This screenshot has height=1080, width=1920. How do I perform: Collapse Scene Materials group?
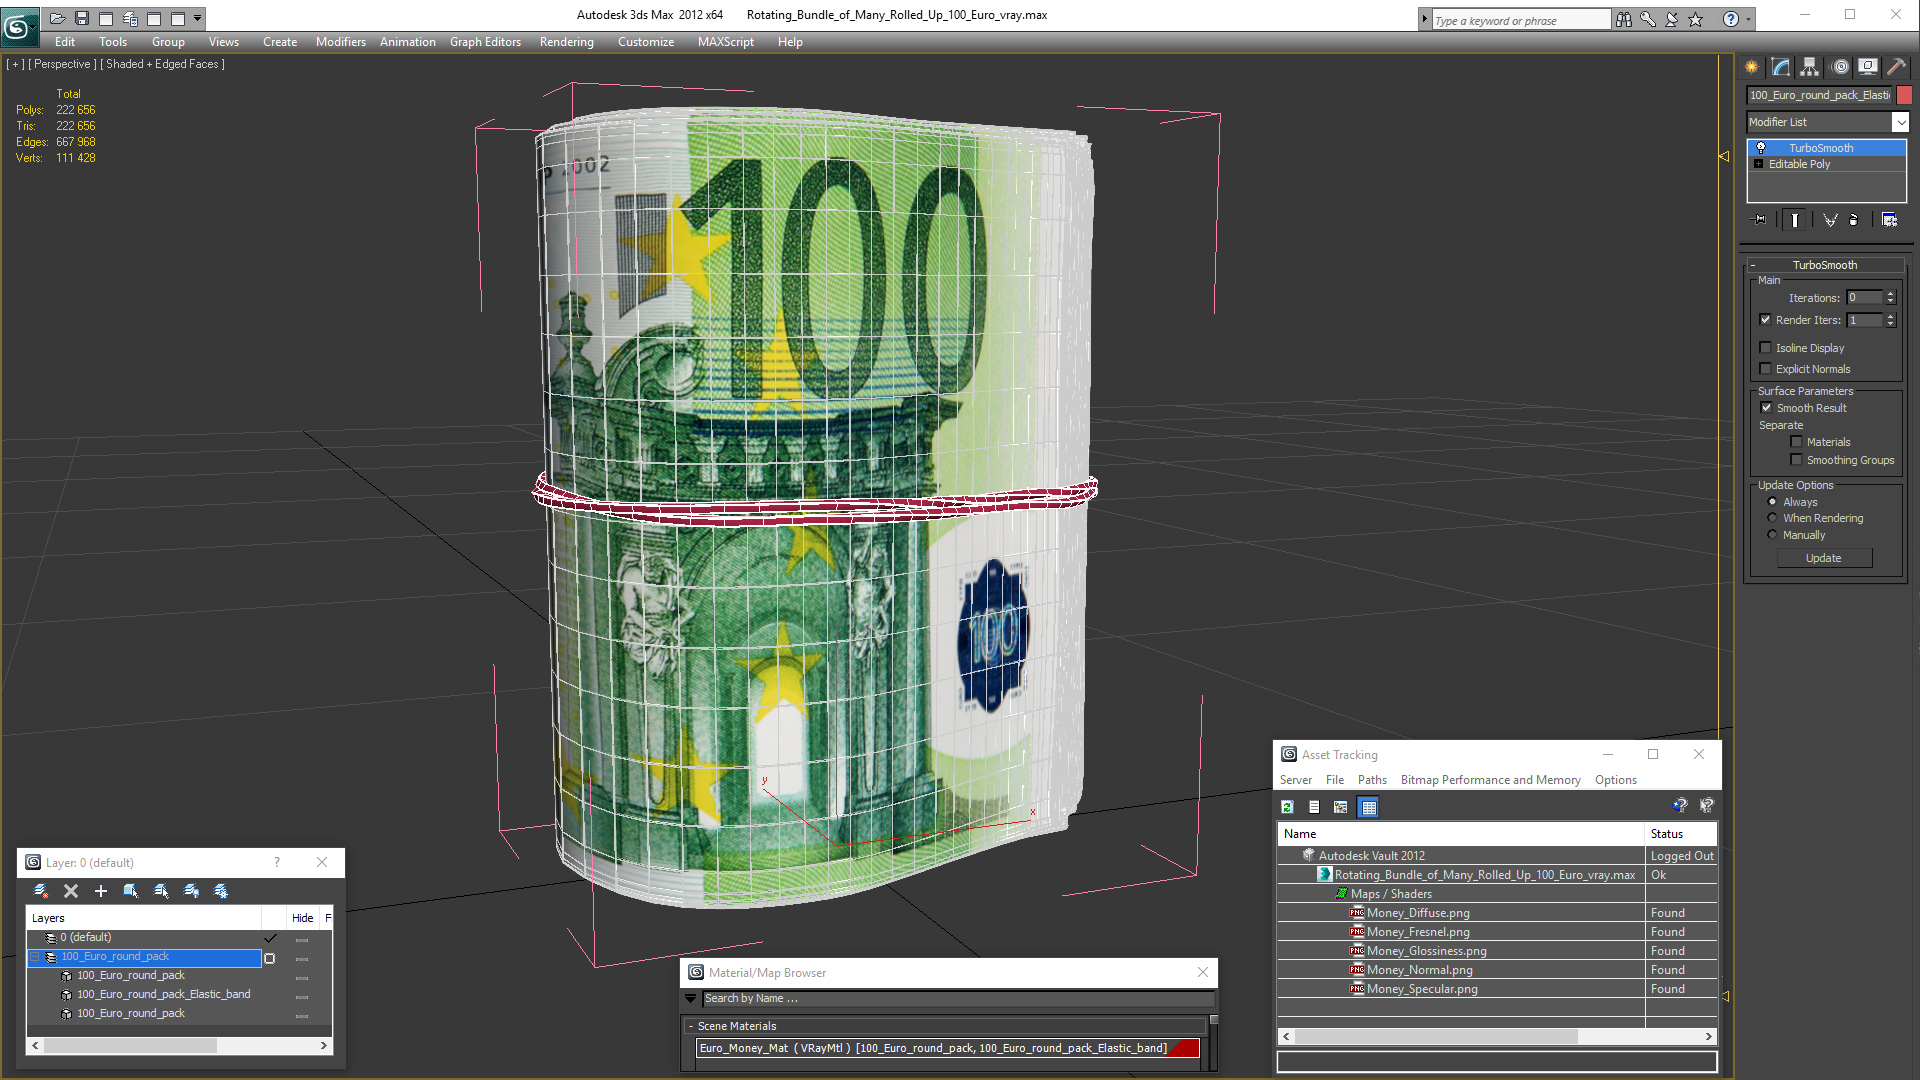point(691,1026)
